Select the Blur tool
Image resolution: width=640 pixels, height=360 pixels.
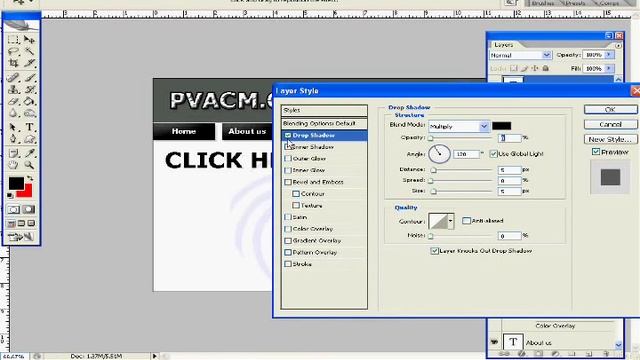(13, 113)
